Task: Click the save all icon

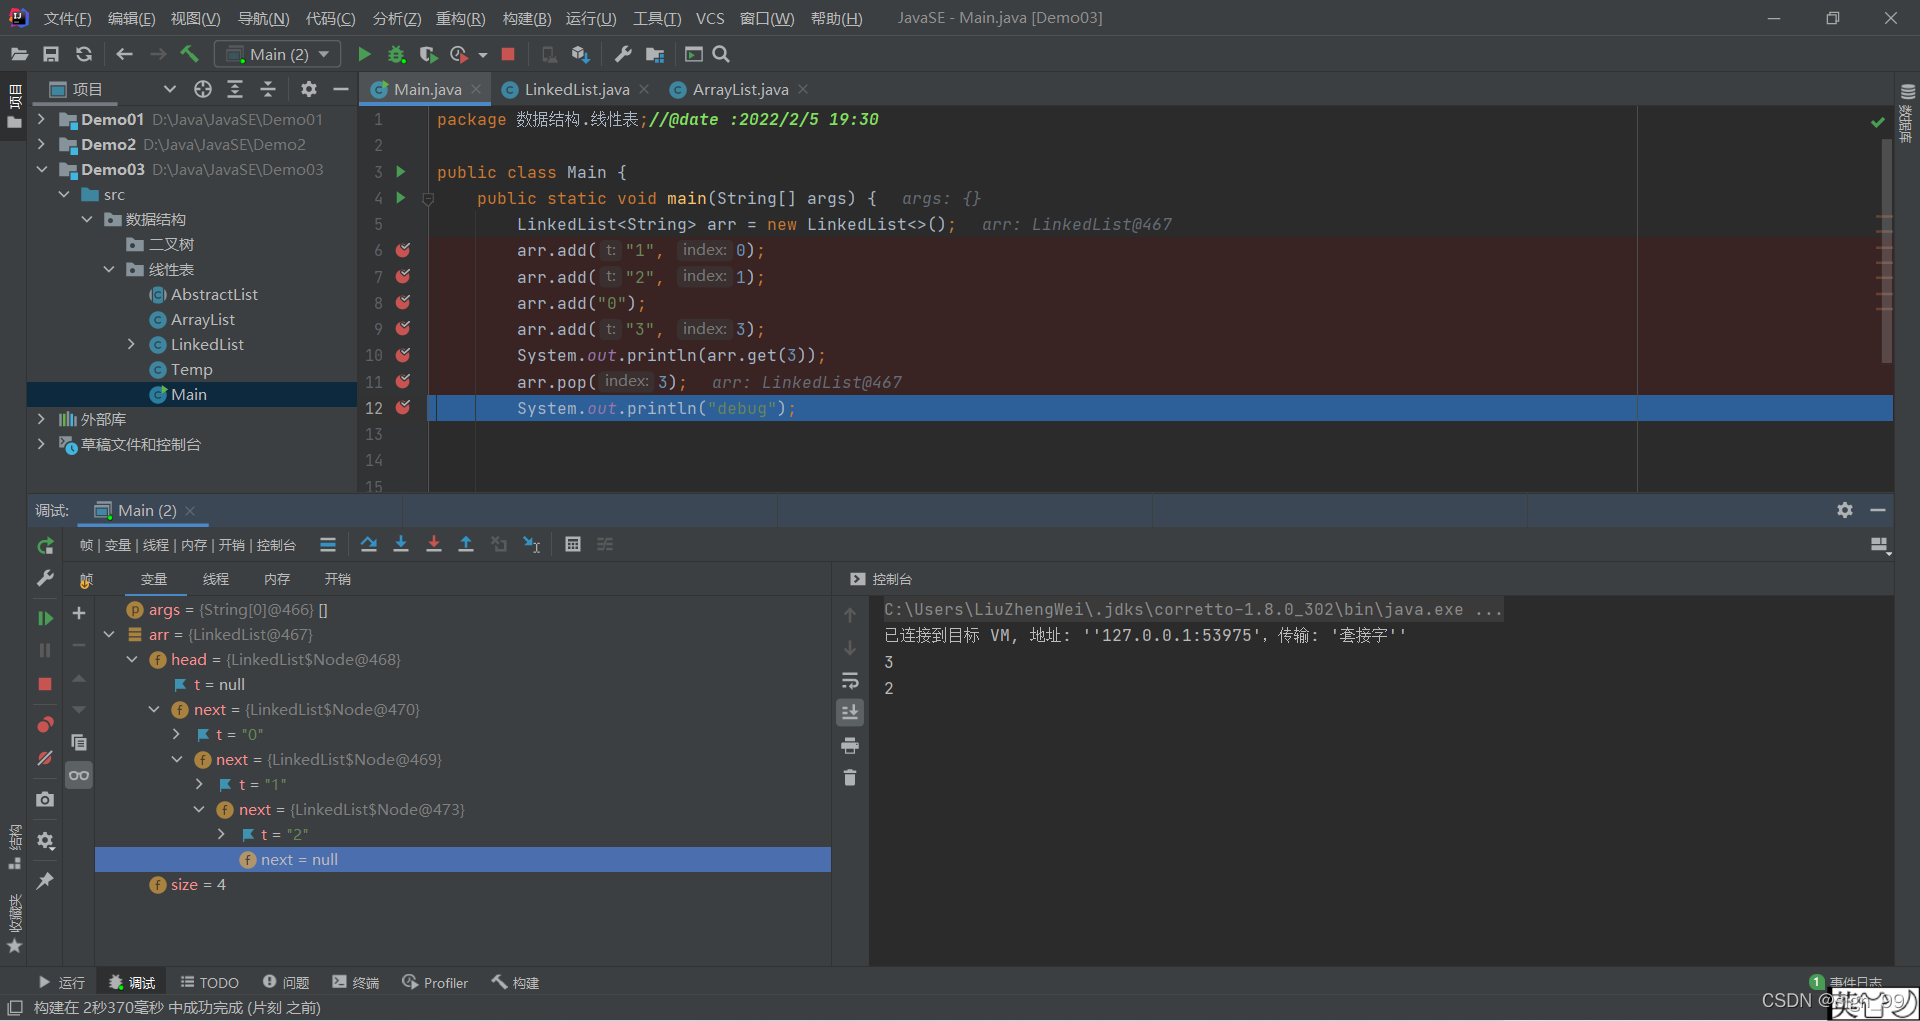Action: point(51,54)
